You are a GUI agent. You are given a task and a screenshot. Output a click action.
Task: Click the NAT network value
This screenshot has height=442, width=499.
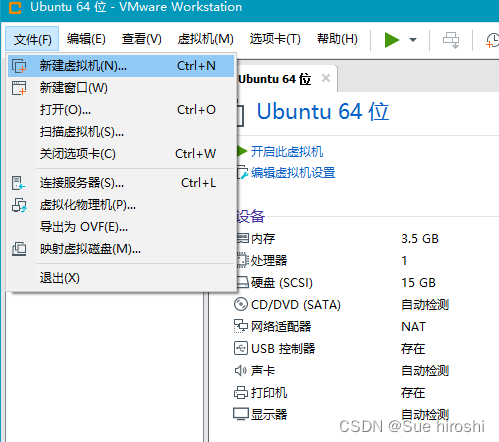[x=413, y=327]
